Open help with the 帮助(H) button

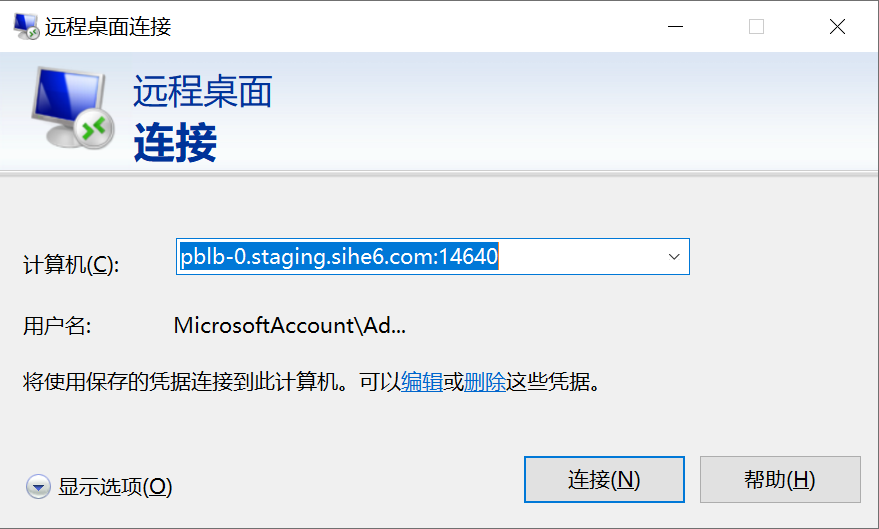(780, 480)
